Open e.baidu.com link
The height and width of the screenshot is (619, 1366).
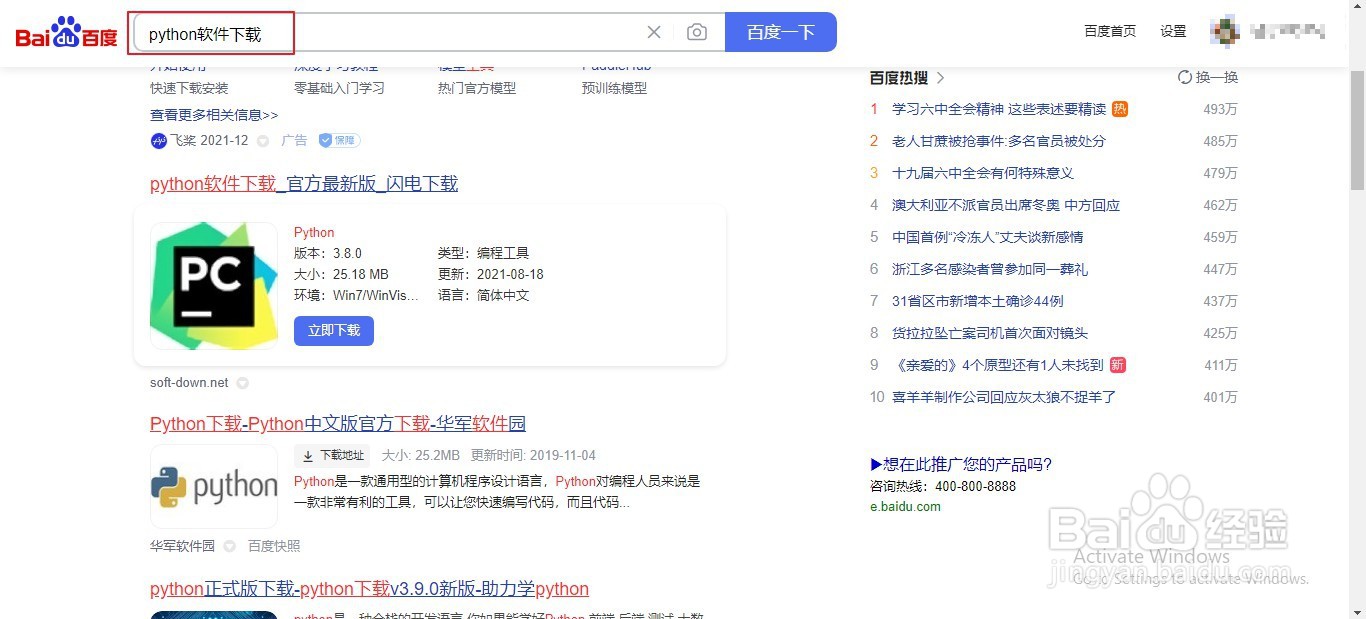pos(905,506)
